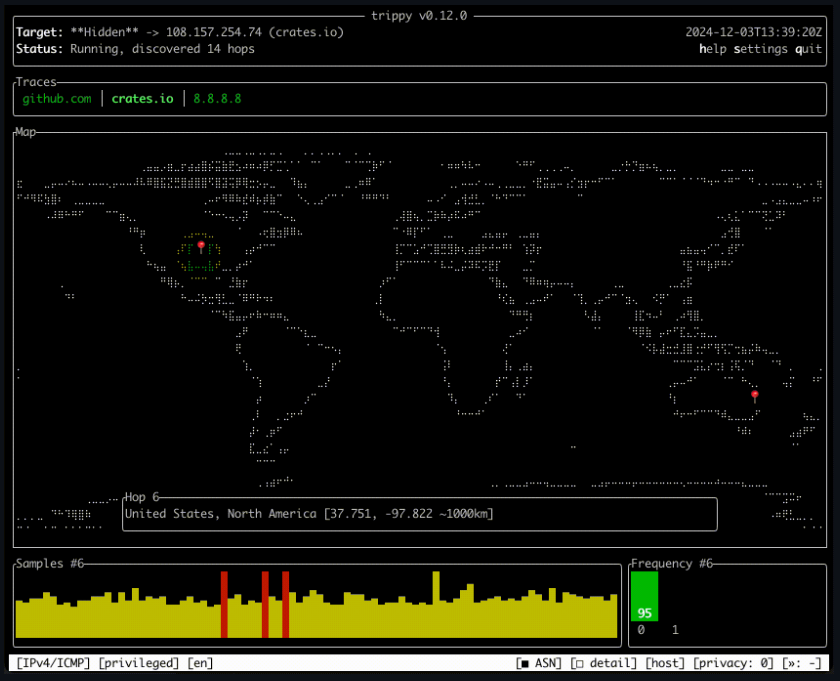The image size is (840, 681).
Task: Click the green 95 frequency bar
Action: 645,597
